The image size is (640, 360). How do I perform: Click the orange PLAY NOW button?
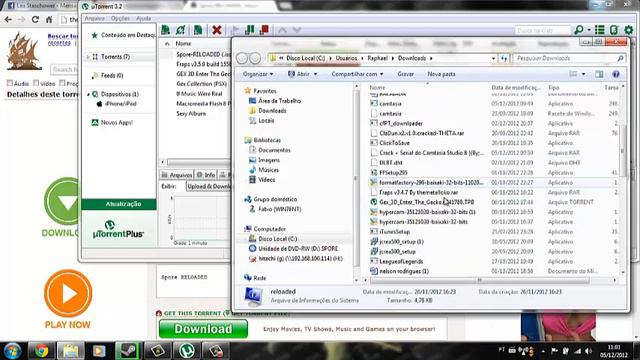click(x=68, y=298)
